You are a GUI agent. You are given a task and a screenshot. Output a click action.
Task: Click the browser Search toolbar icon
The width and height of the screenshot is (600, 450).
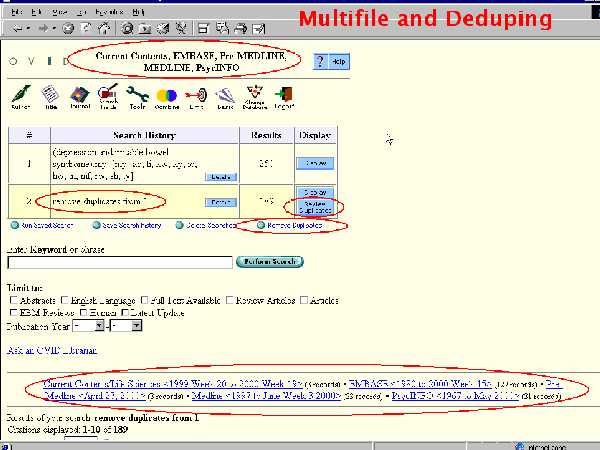[127, 28]
